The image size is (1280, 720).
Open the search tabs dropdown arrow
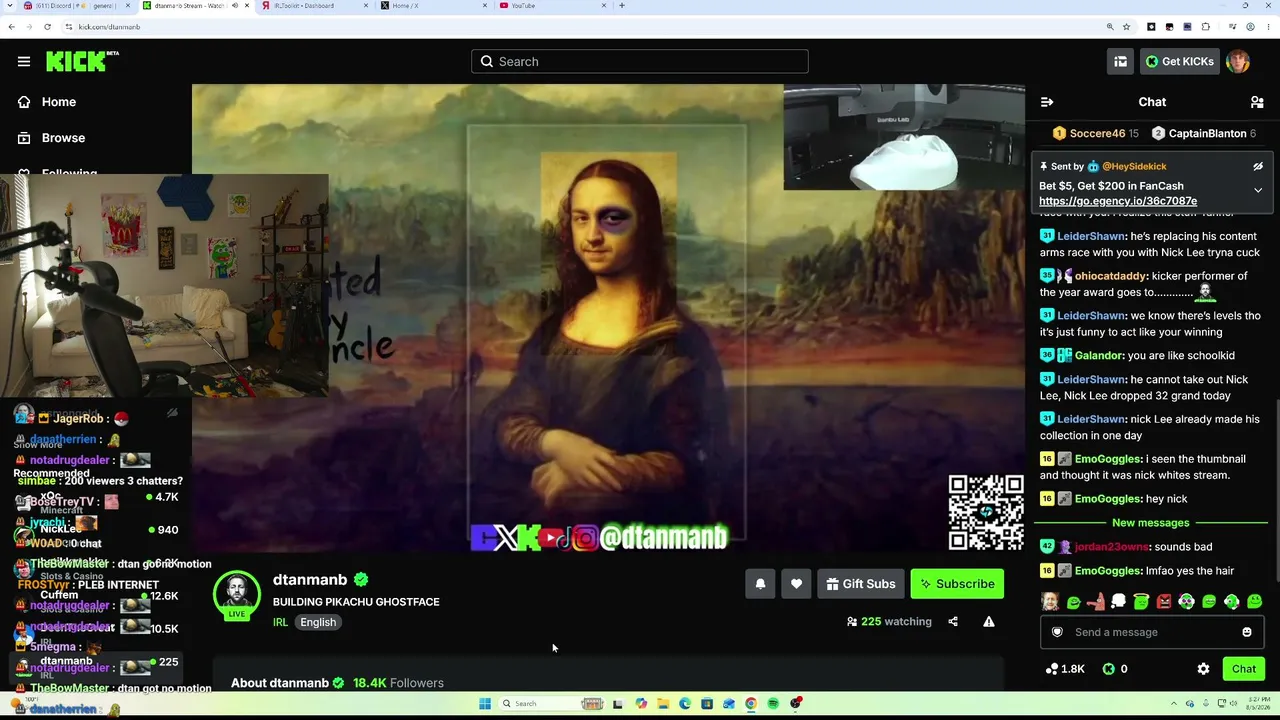coord(11,6)
